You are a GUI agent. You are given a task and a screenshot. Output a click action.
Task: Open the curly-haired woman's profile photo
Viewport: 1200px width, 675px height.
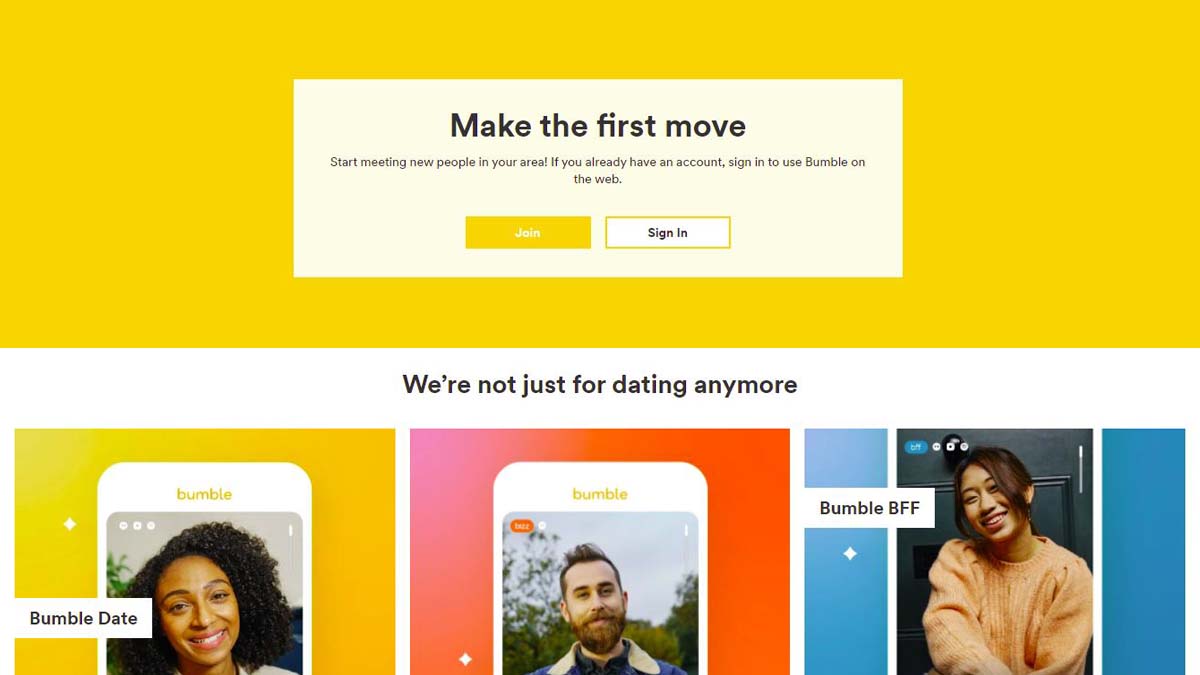tap(204, 594)
